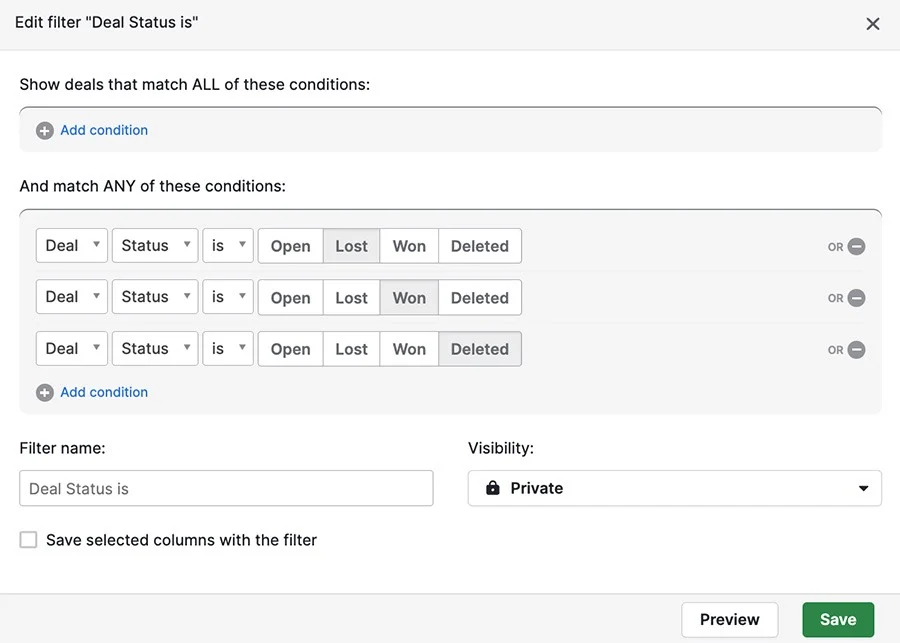Click the plus icon in the ALL conditions section
The width and height of the screenshot is (900, 643).
(x=45, y=130)
